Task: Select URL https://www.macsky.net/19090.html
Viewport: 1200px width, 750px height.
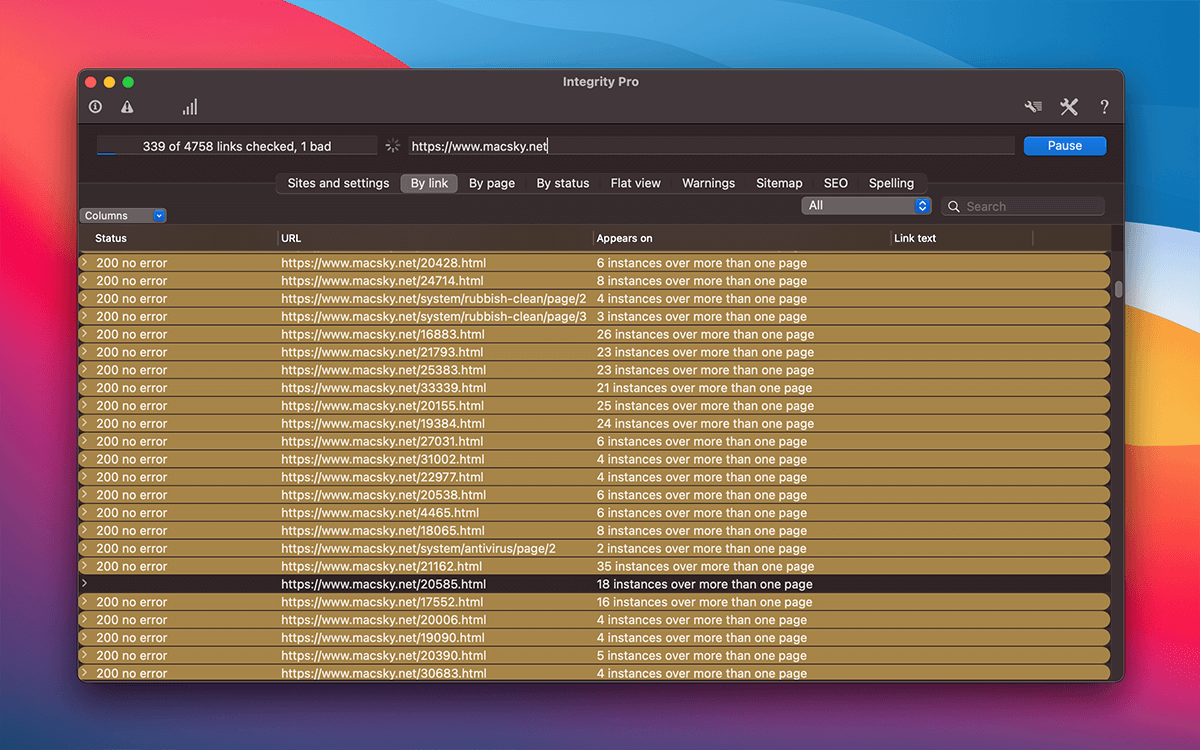Action: (382, 638)
